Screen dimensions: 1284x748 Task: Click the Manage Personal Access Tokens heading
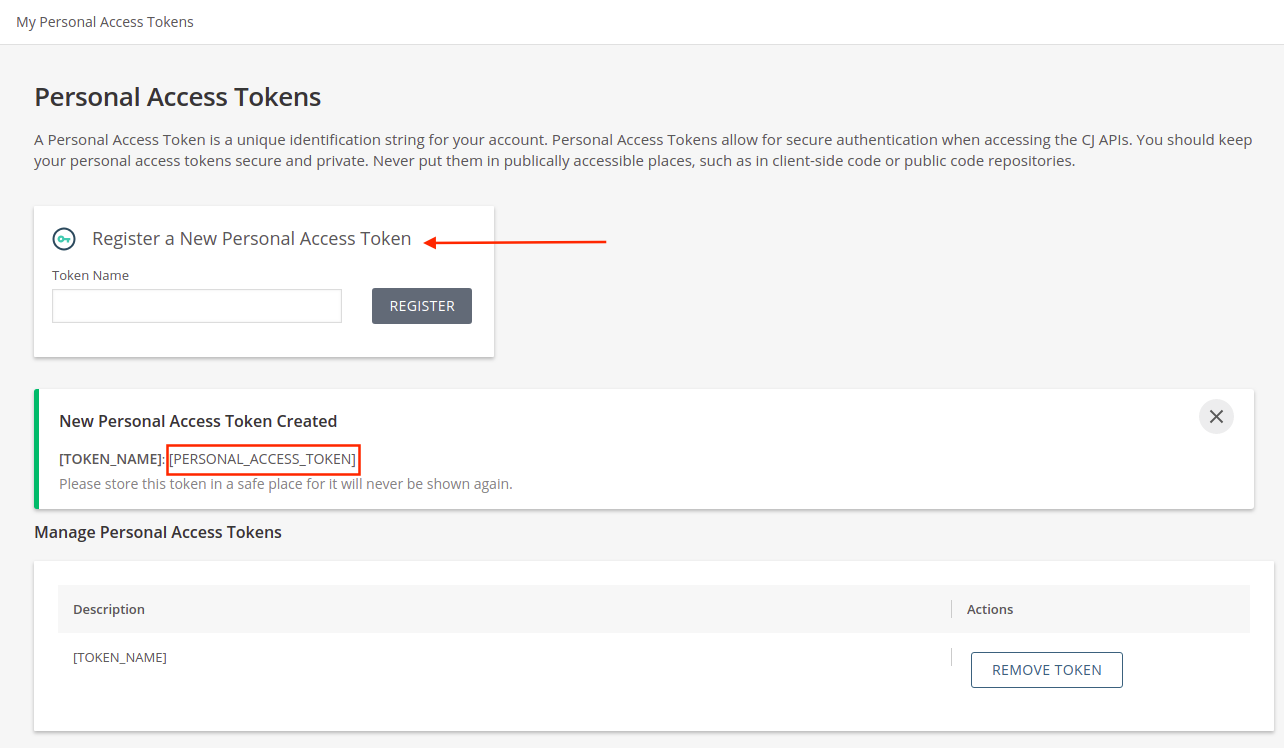coord(158,532)
